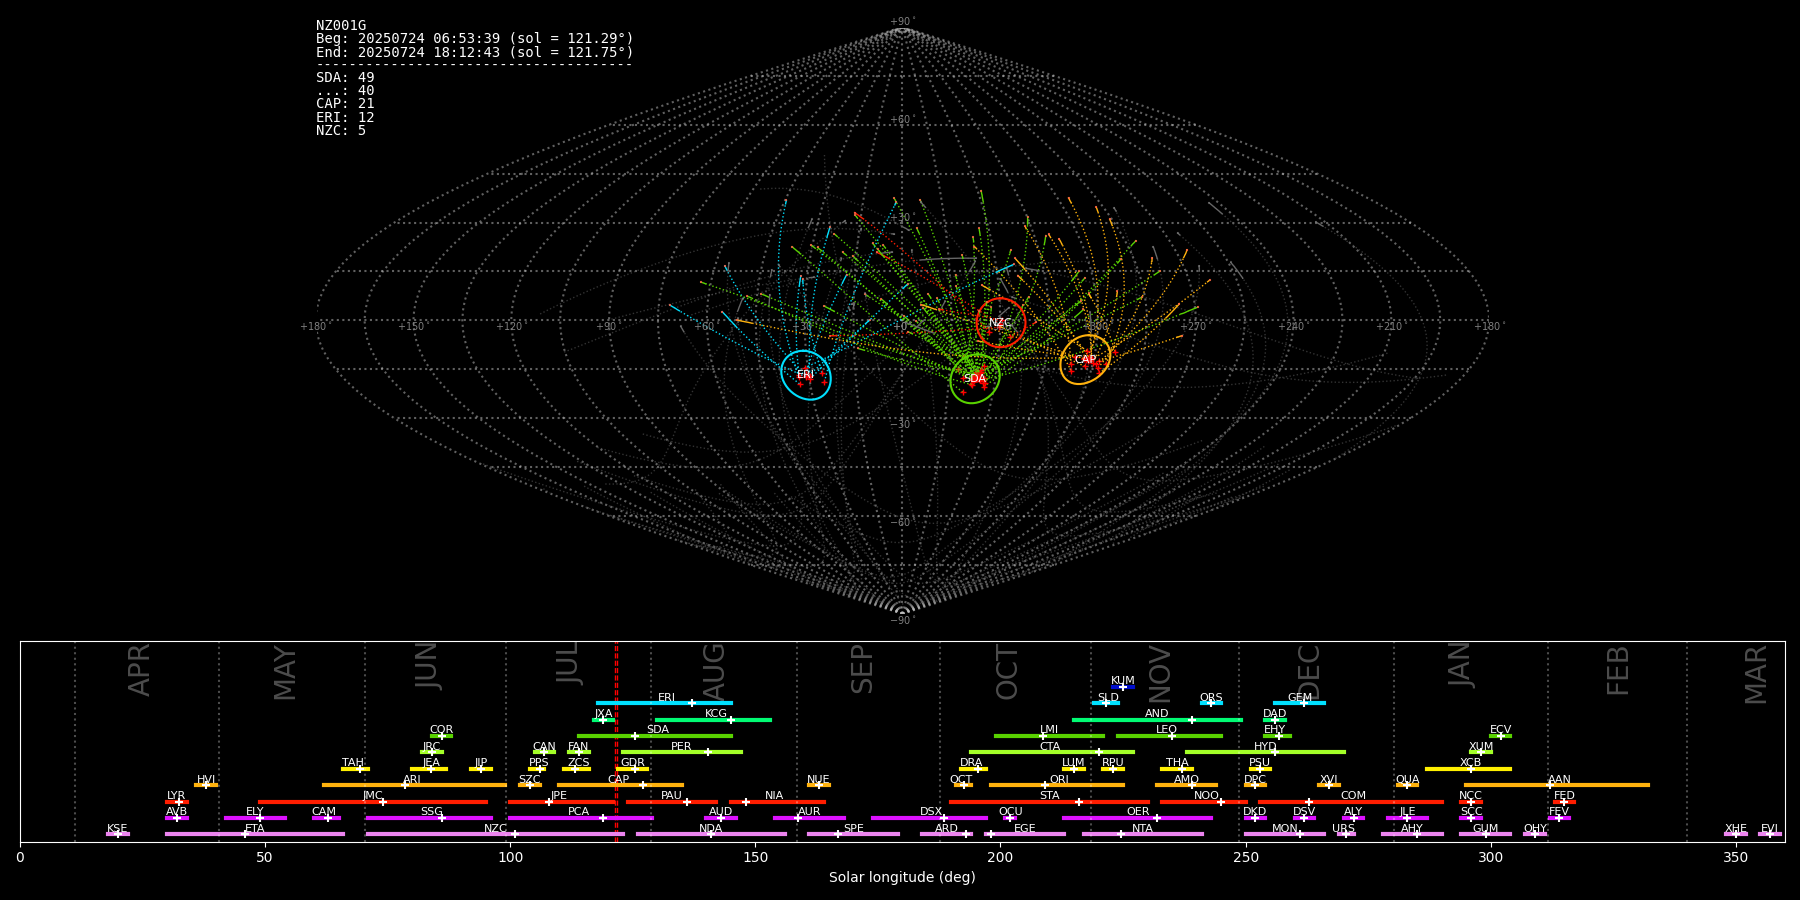Image resolution: width=1800 pixels, height=900 pixels.
Task: Click the FEB month label
Action: [x=1618, y=670]
